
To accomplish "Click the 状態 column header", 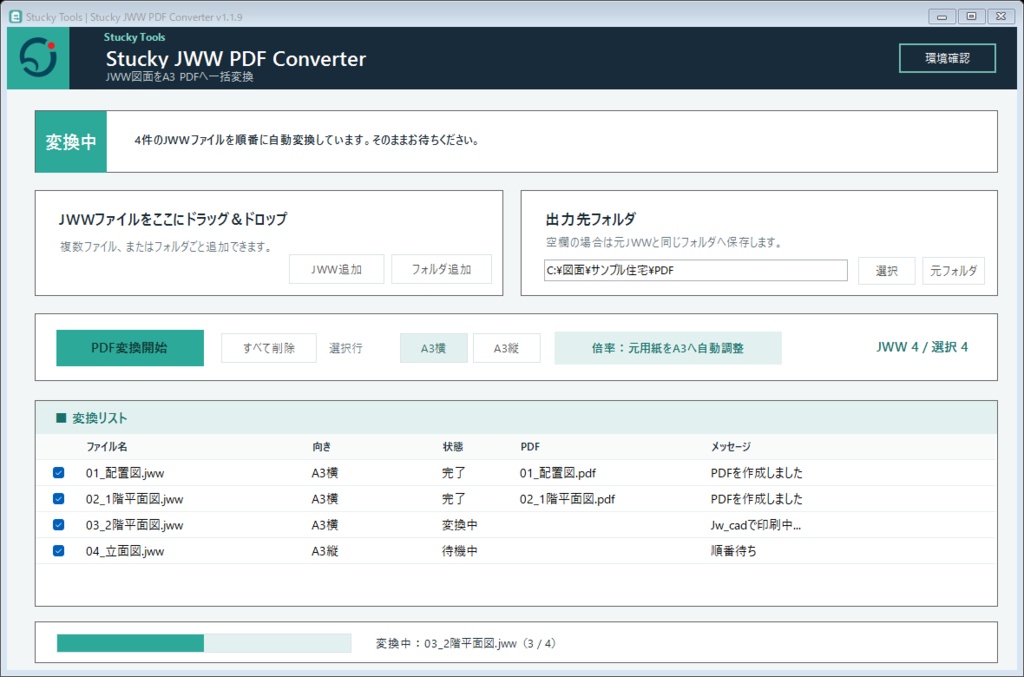I will (x=453, y=447).
